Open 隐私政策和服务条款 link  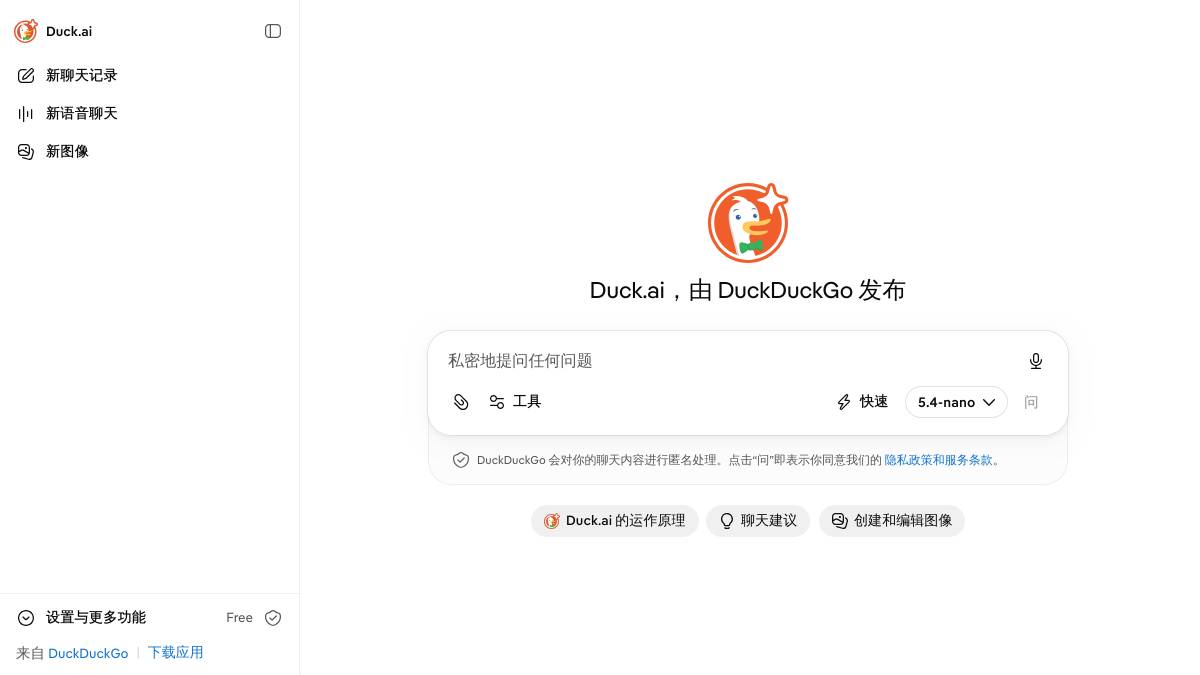pyautogui.click(x=938, y=460)
